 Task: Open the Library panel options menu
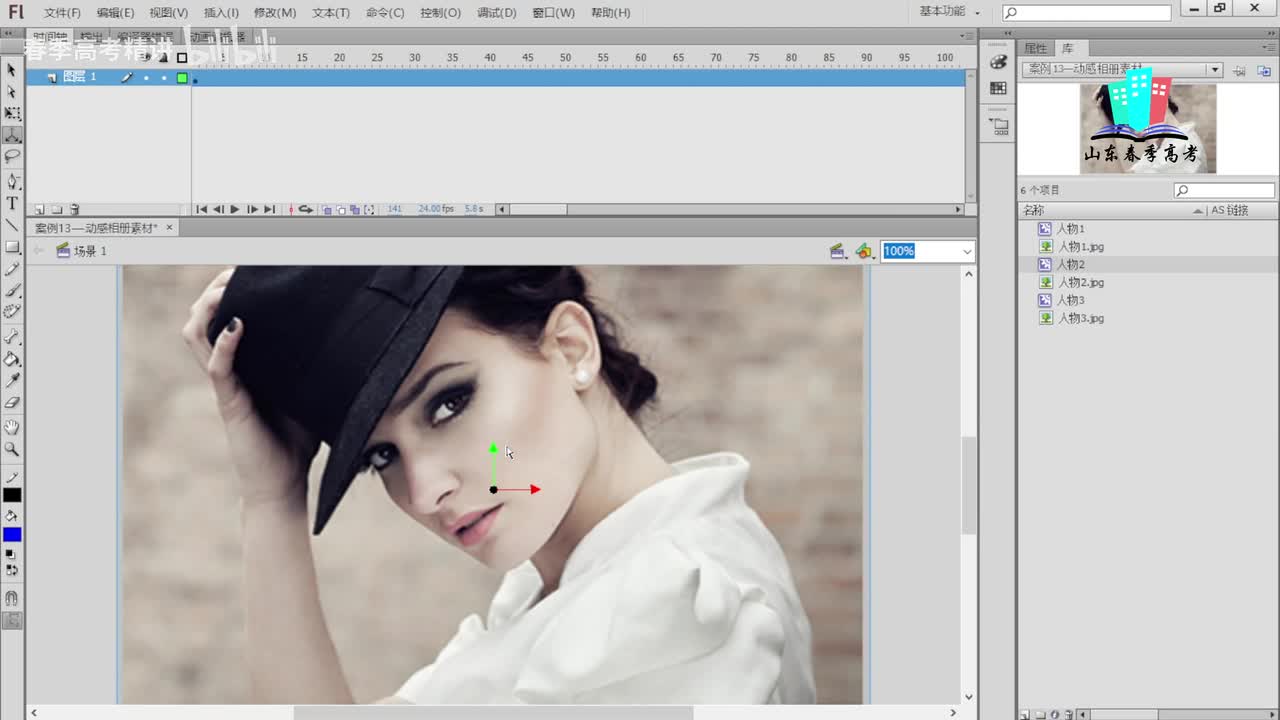[x=1268, y=48]
